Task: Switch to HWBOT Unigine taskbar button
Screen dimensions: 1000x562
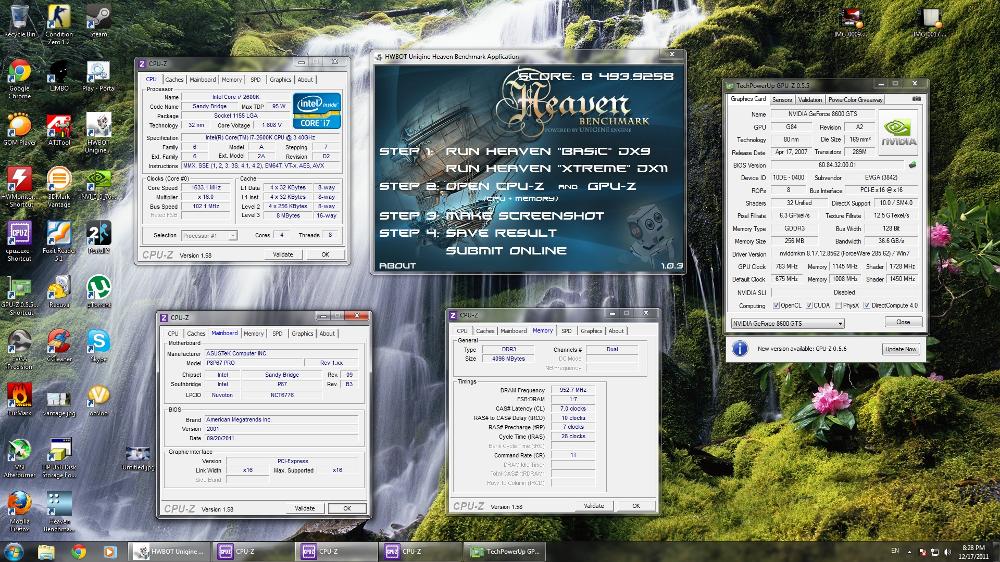Action: pos(170,552)
